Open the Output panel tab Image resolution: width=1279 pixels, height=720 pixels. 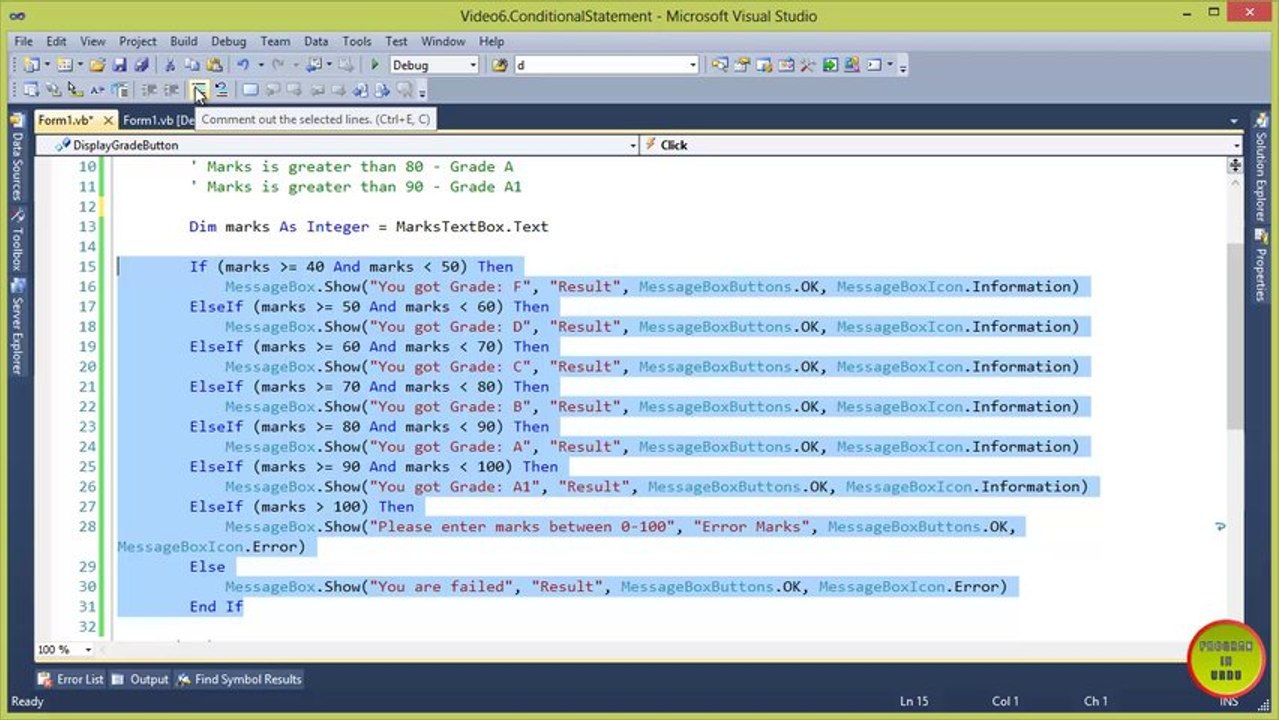pos(140,679)
